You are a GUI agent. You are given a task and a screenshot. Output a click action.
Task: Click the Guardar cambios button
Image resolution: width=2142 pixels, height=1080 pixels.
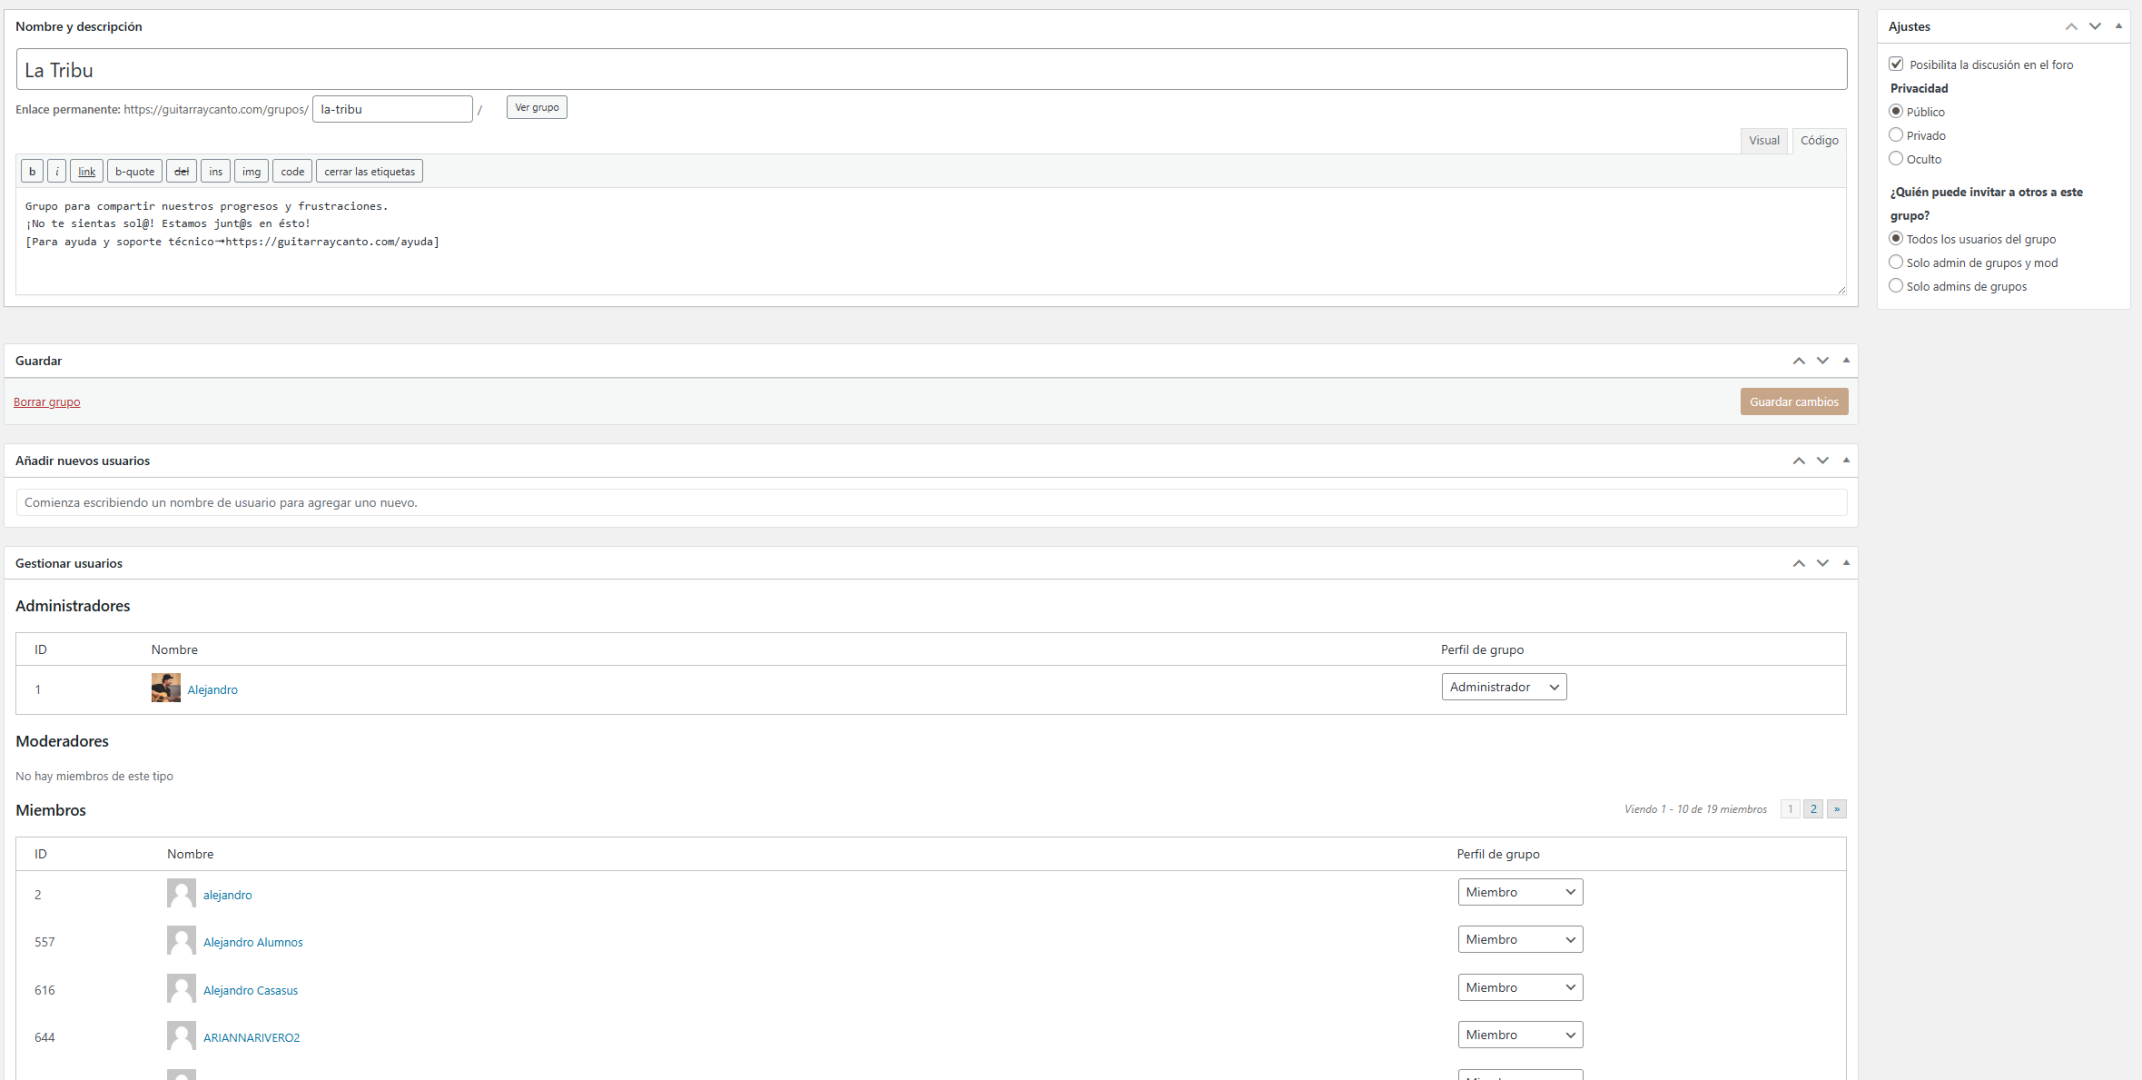(x=1793, y=402)
